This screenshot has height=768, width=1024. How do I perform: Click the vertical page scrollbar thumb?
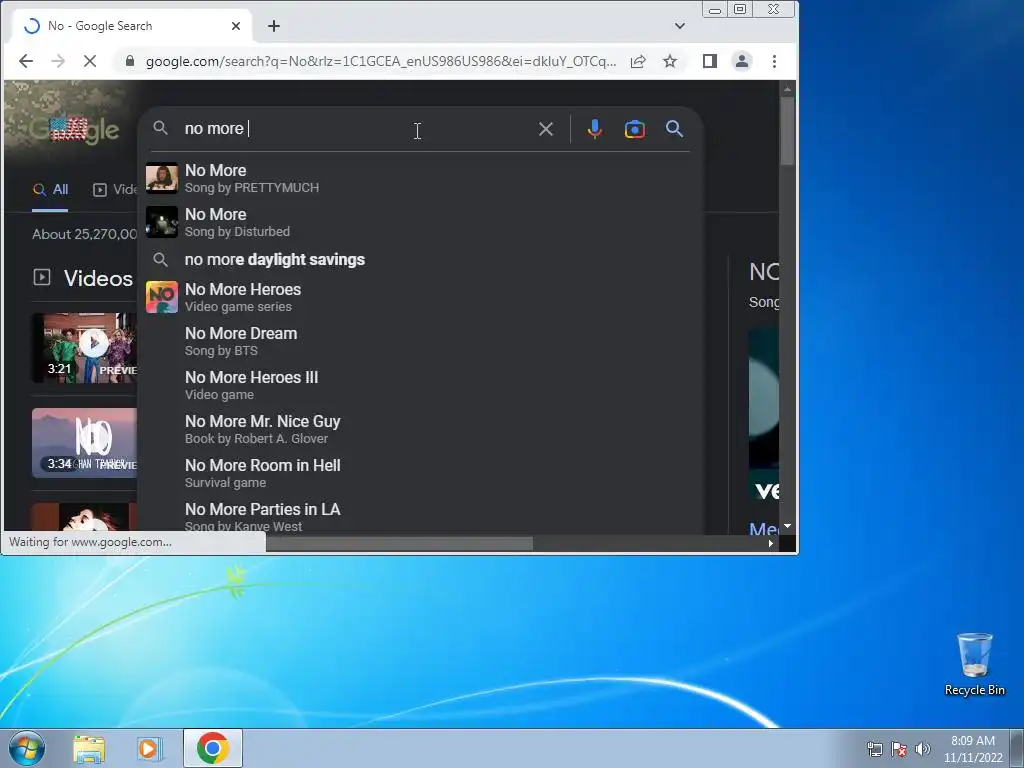(x=787, y=131)
